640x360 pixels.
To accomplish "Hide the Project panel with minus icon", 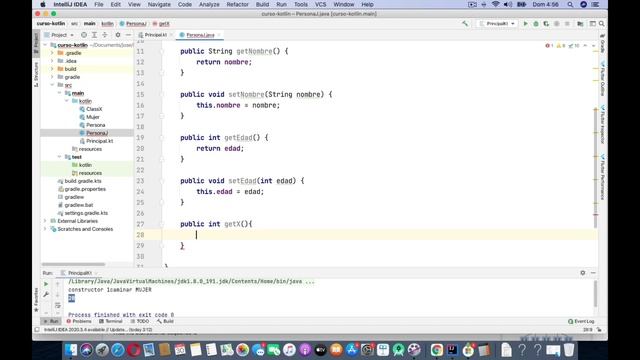I will (128, 35).
